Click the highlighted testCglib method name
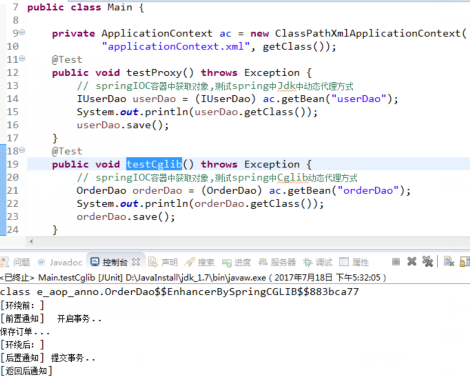Viewport: 470px width, 384px height. pos(154,164)
